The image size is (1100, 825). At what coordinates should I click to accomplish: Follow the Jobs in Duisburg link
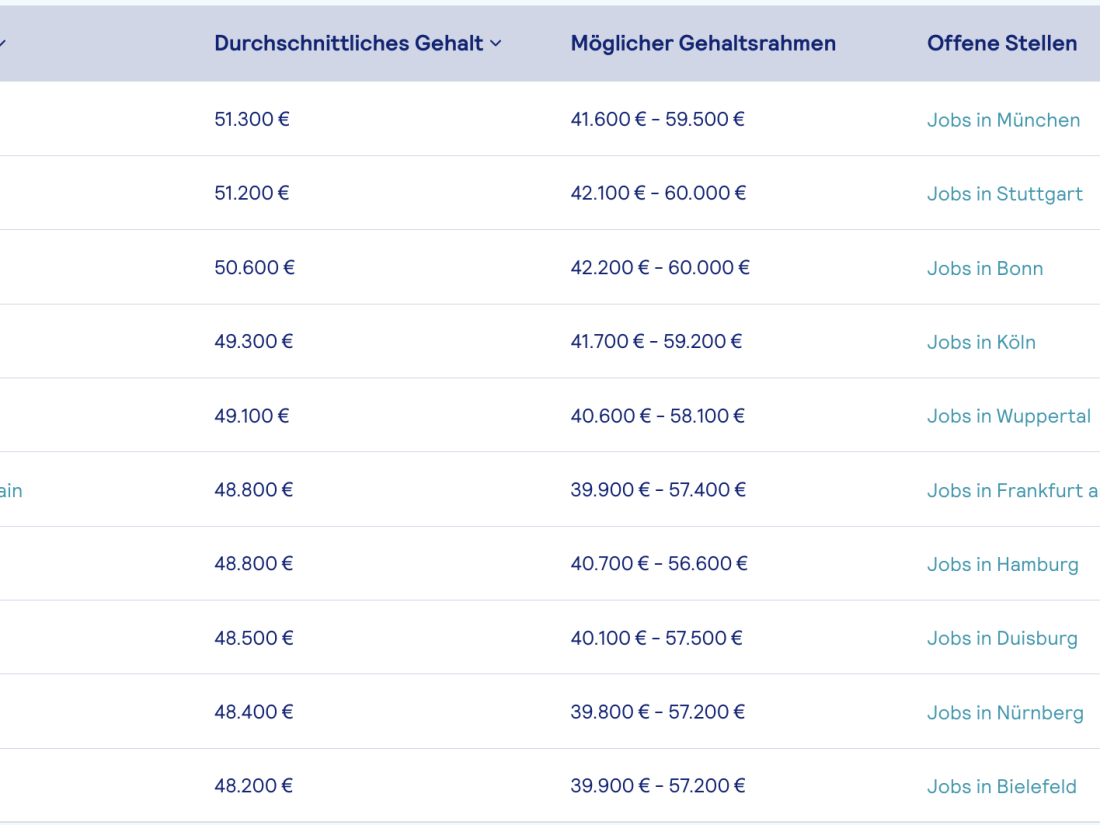[1002, 638]
